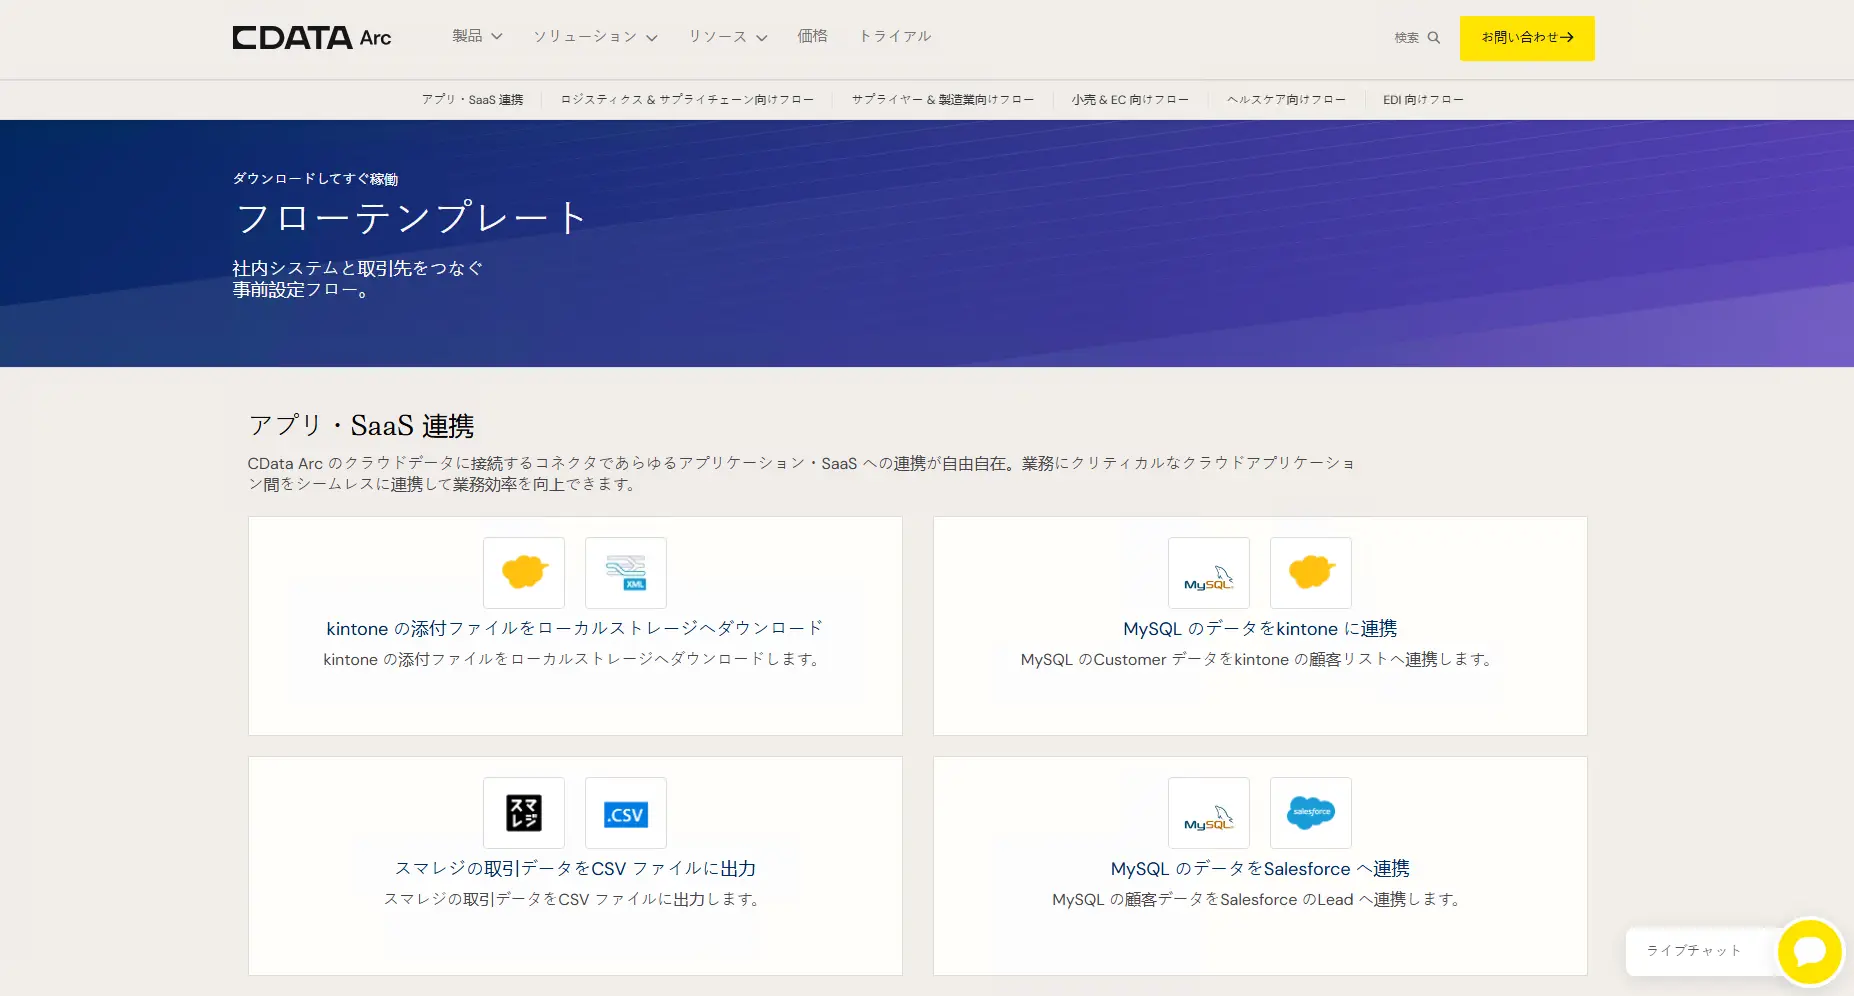Expand the リソース menu

point(727,37)
